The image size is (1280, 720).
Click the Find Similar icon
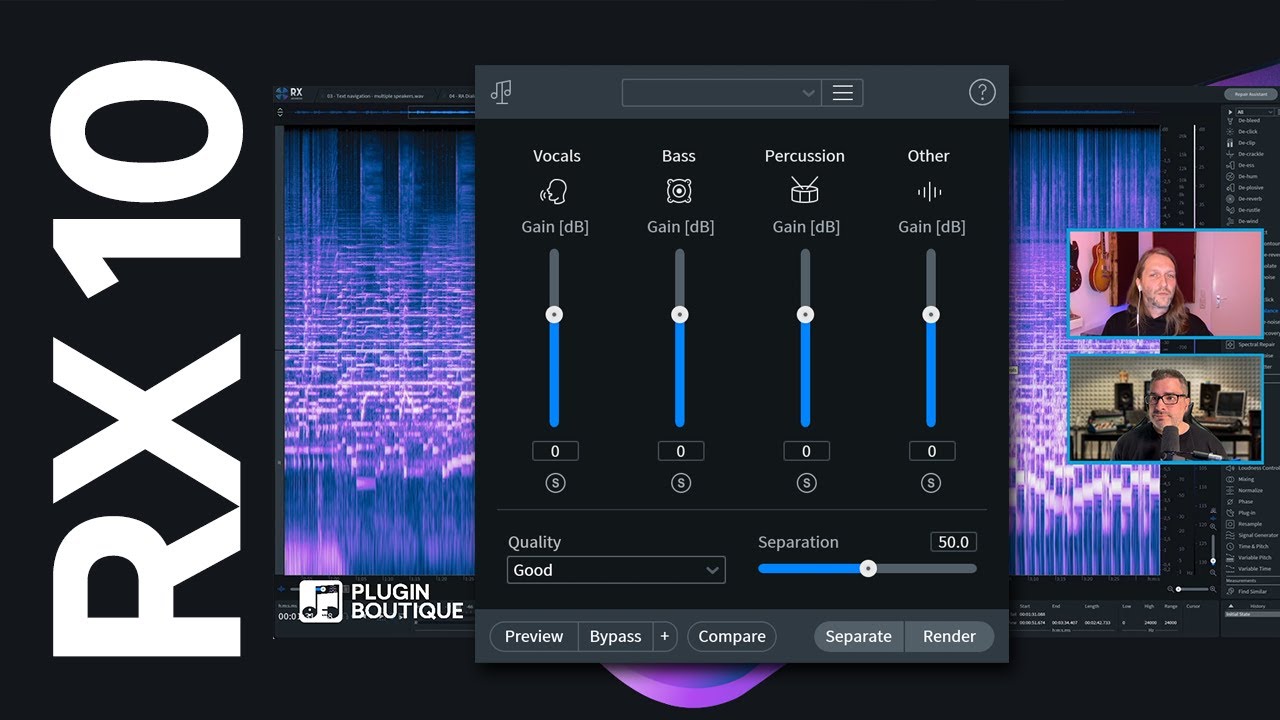click(1230, 591)
